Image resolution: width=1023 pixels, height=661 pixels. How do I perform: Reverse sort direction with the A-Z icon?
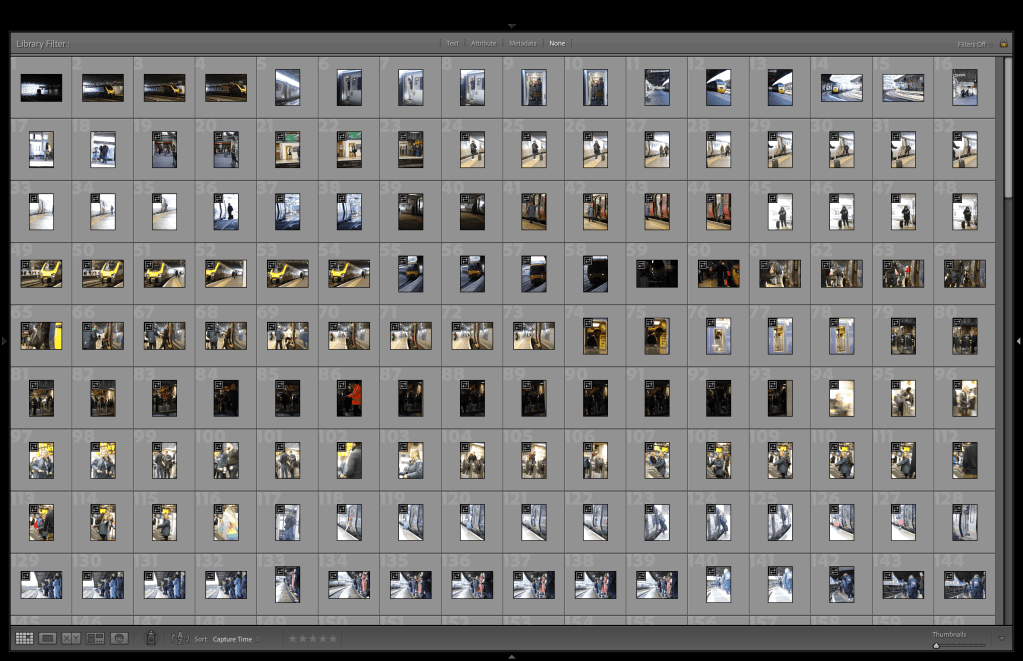(180, 638)
